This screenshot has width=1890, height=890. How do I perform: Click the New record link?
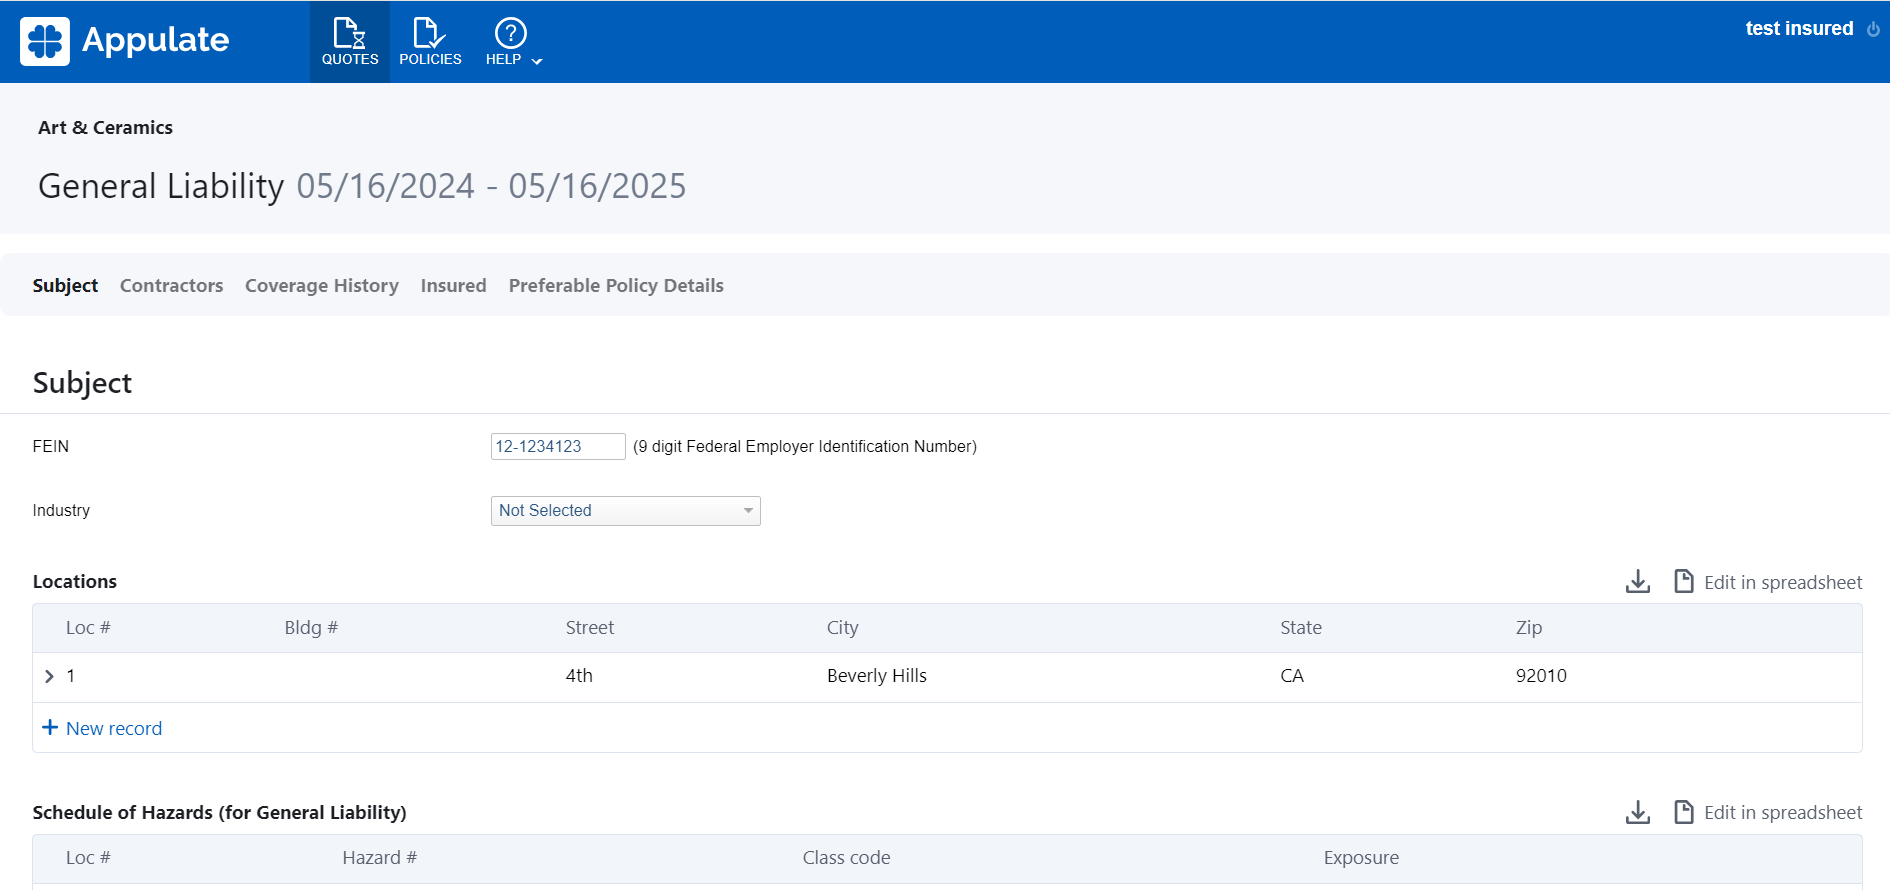pyautogui.click(x=113, y=729)
